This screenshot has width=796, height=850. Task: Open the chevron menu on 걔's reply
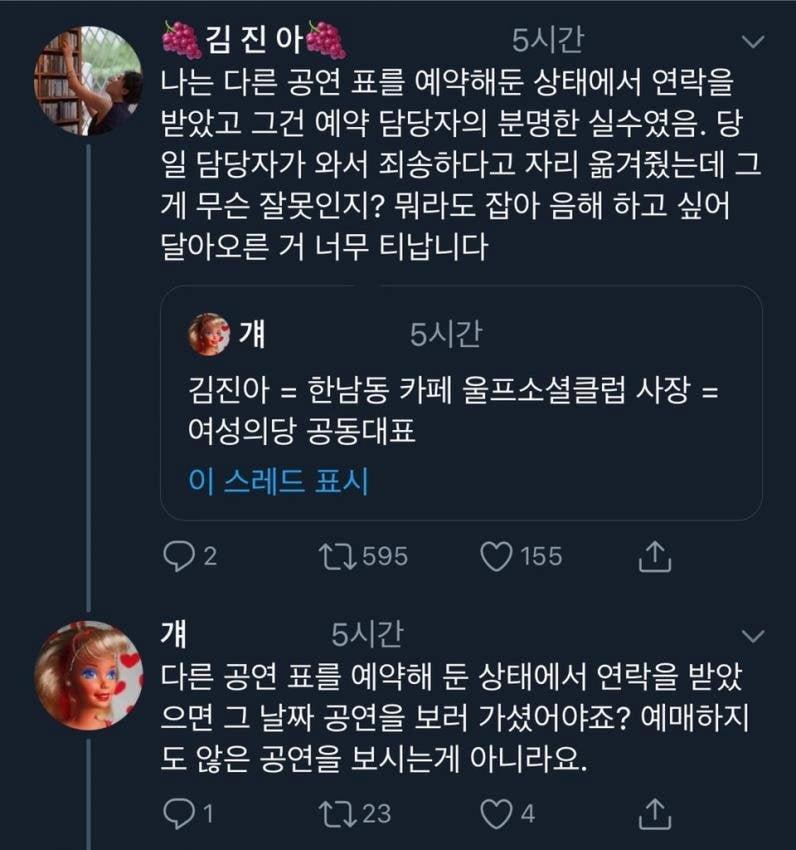pyautogui.click(x=751, y=636)
